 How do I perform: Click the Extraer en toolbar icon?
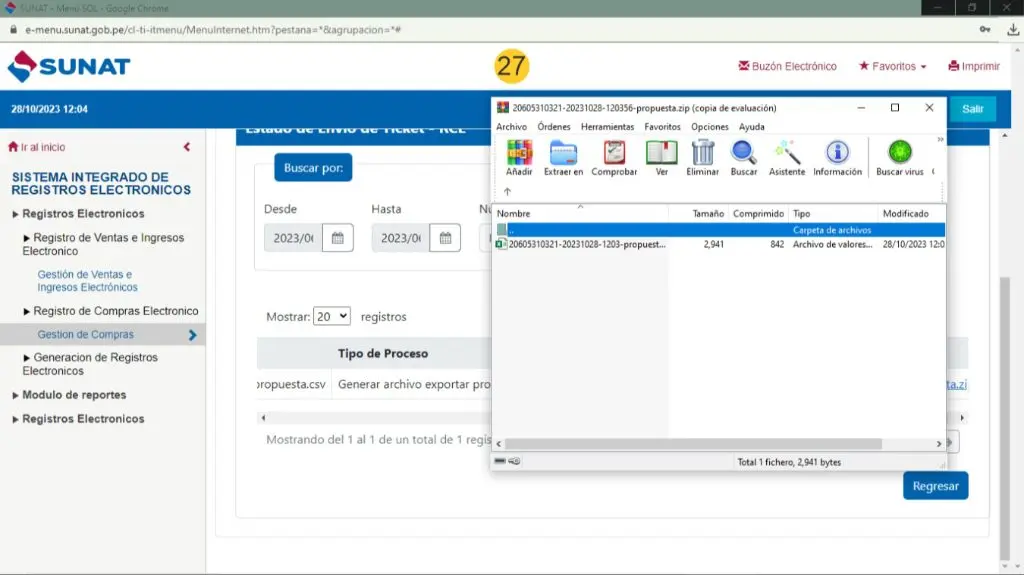point(563,154)
